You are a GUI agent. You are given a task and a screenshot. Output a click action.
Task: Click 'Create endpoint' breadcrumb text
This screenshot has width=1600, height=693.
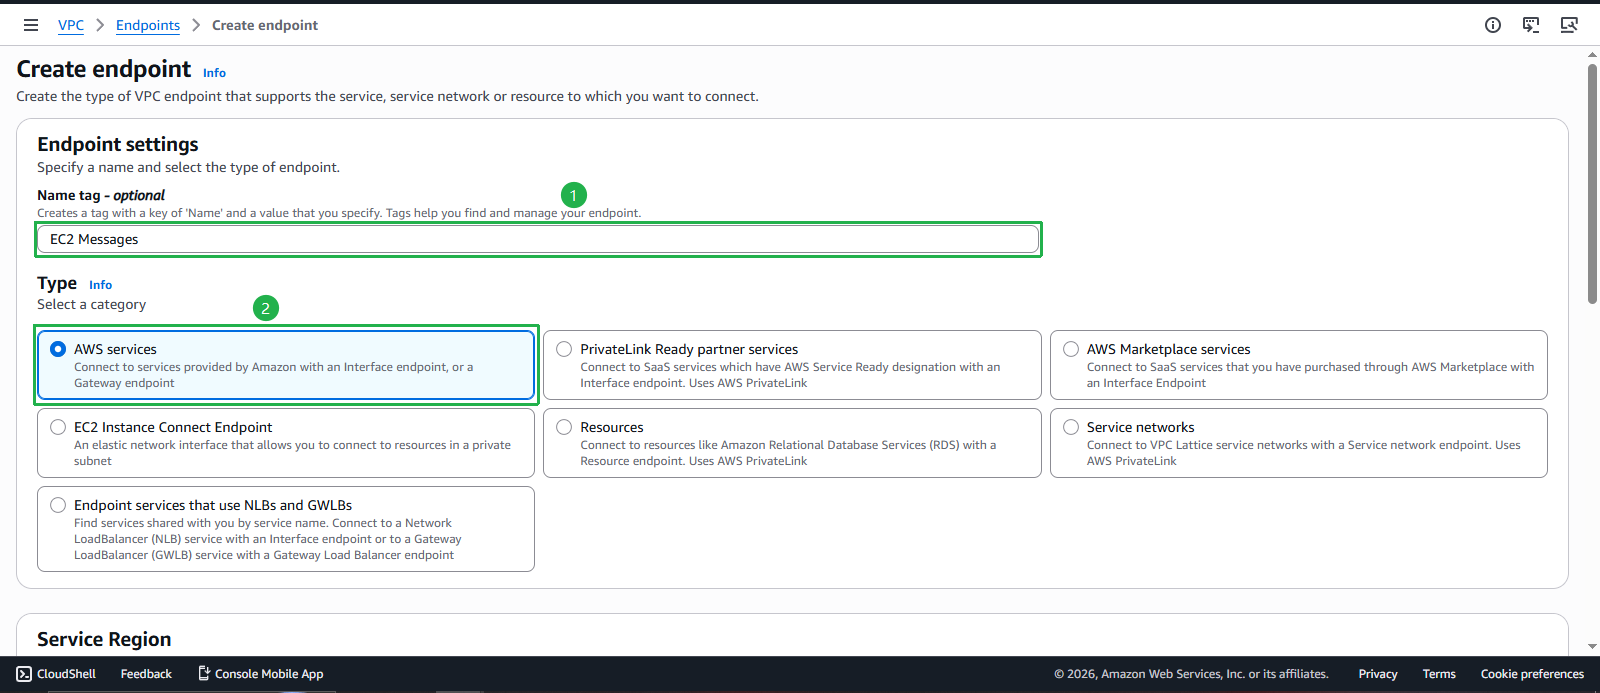[265, 25]
